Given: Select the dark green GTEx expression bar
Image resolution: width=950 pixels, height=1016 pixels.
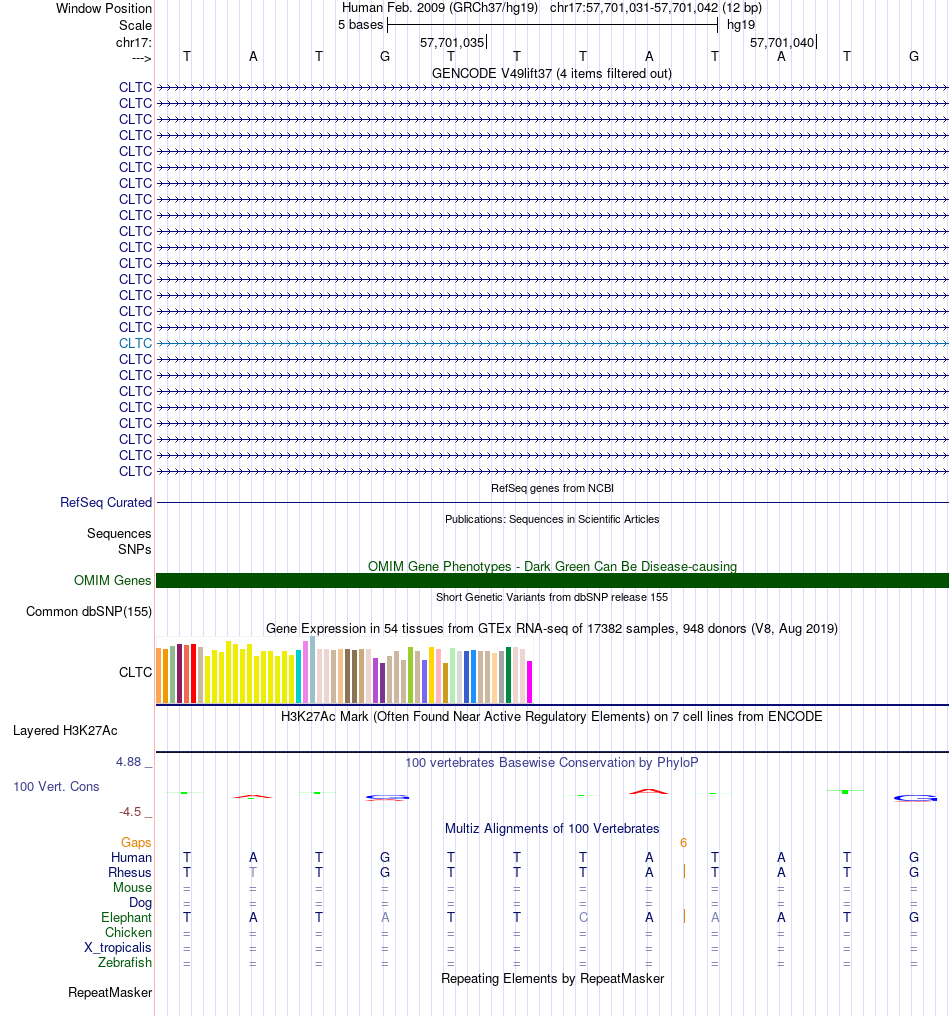Looking at the screenshot, I should tap(509, 675).
